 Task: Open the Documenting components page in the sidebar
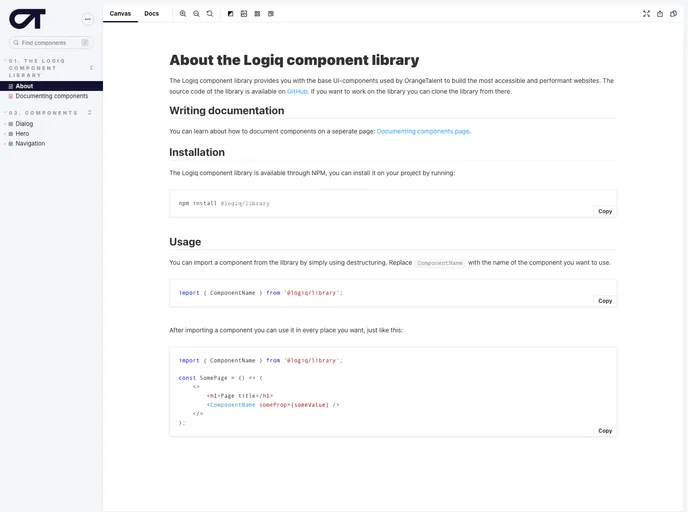tap(52, 96)
